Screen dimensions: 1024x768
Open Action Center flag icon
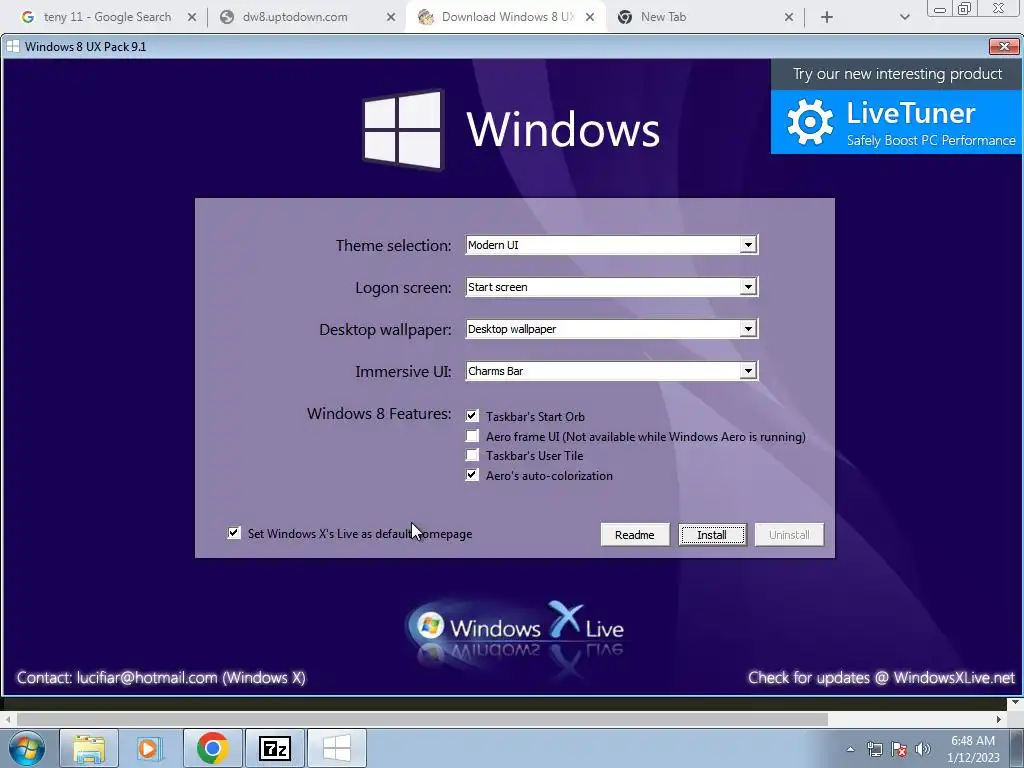pyautogui.click(x=899, y=749)
